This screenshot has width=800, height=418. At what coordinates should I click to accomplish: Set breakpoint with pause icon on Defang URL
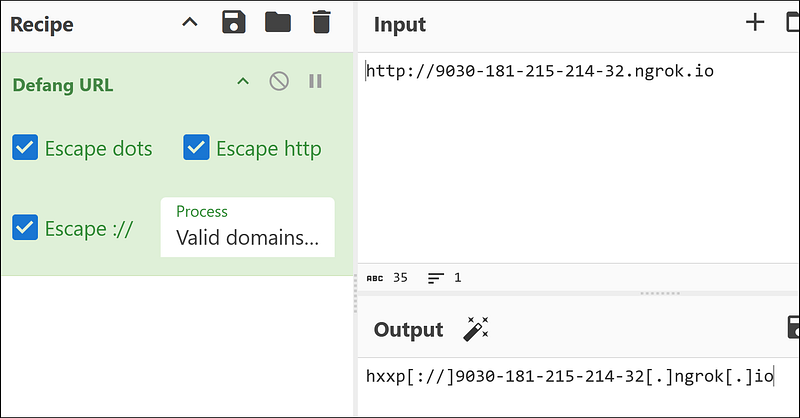[x=315, y=82]
